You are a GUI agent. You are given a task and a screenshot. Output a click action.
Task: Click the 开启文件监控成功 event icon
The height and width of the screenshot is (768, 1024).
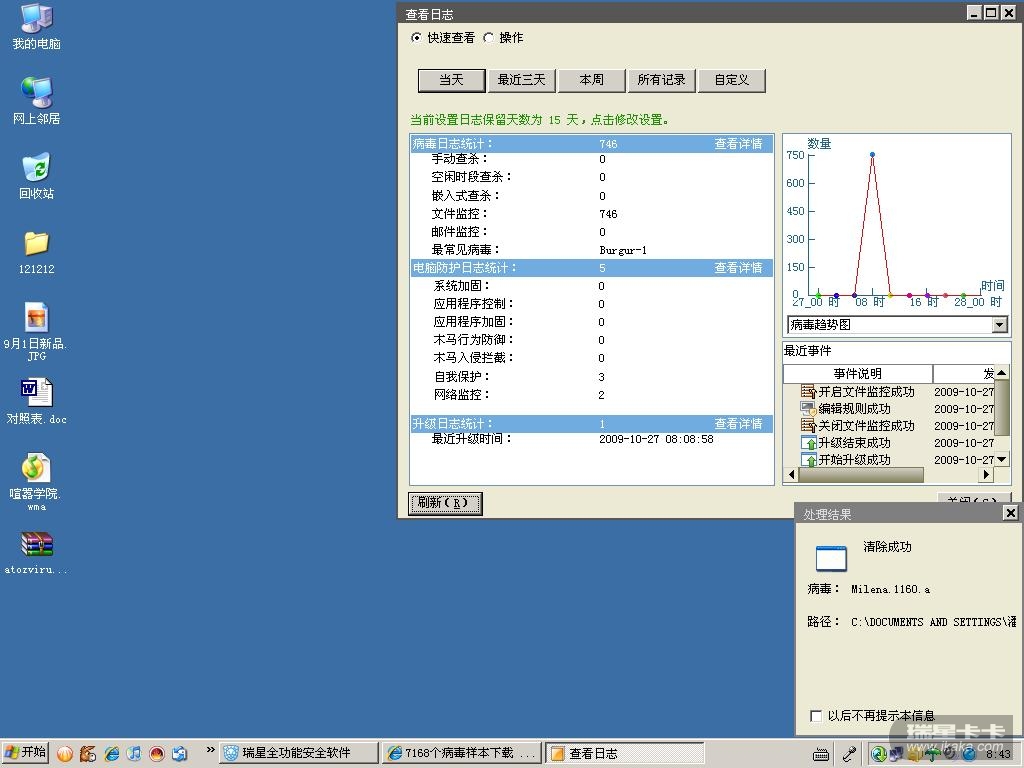click(809, 392)
